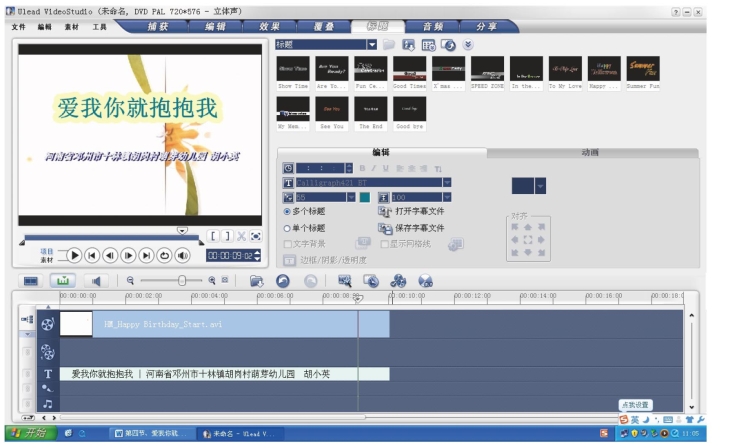This screenshot has width=739, height=448.
Task: Enlarge the preview window
Action: tap(256, 236)
